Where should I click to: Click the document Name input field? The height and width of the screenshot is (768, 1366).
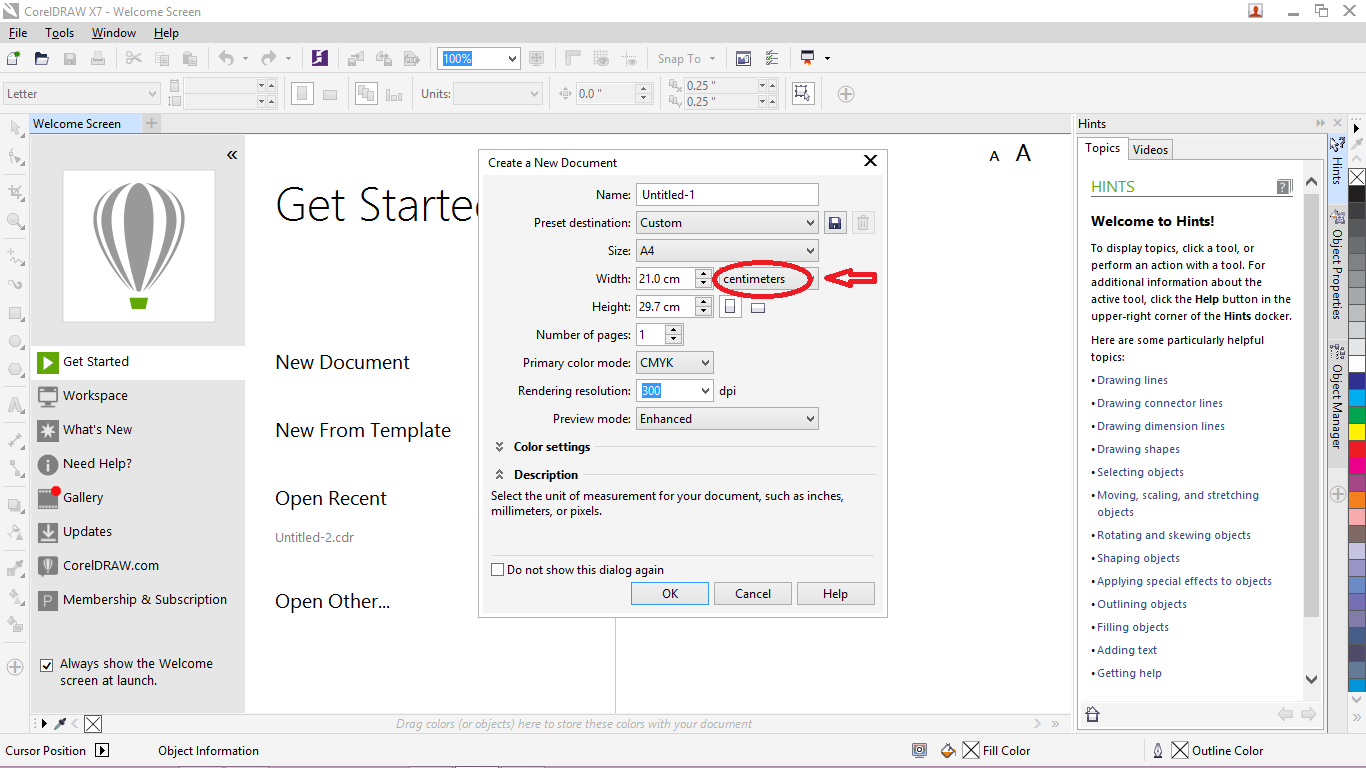click(x=727, y=194)
